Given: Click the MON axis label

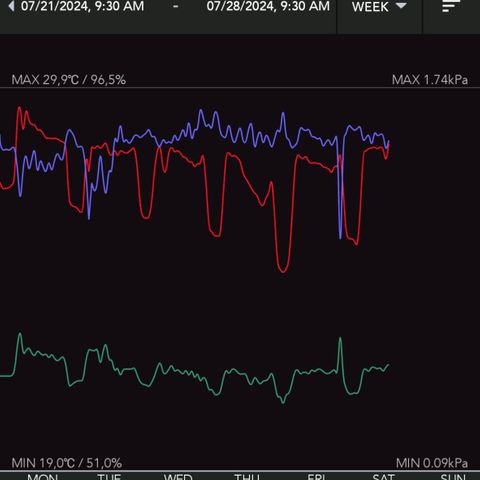Looking at the screenshot, I should (43, 477).
